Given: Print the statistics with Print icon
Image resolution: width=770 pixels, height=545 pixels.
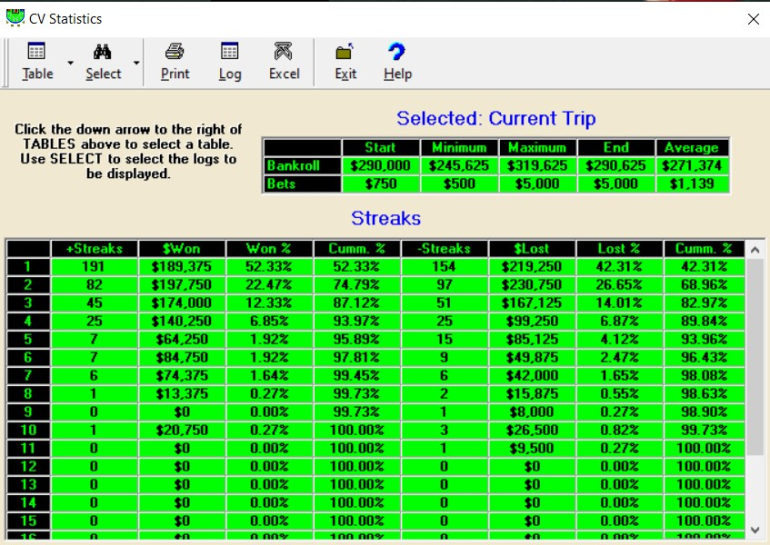Looking at the screenshot, I should (x=175, y=53).
